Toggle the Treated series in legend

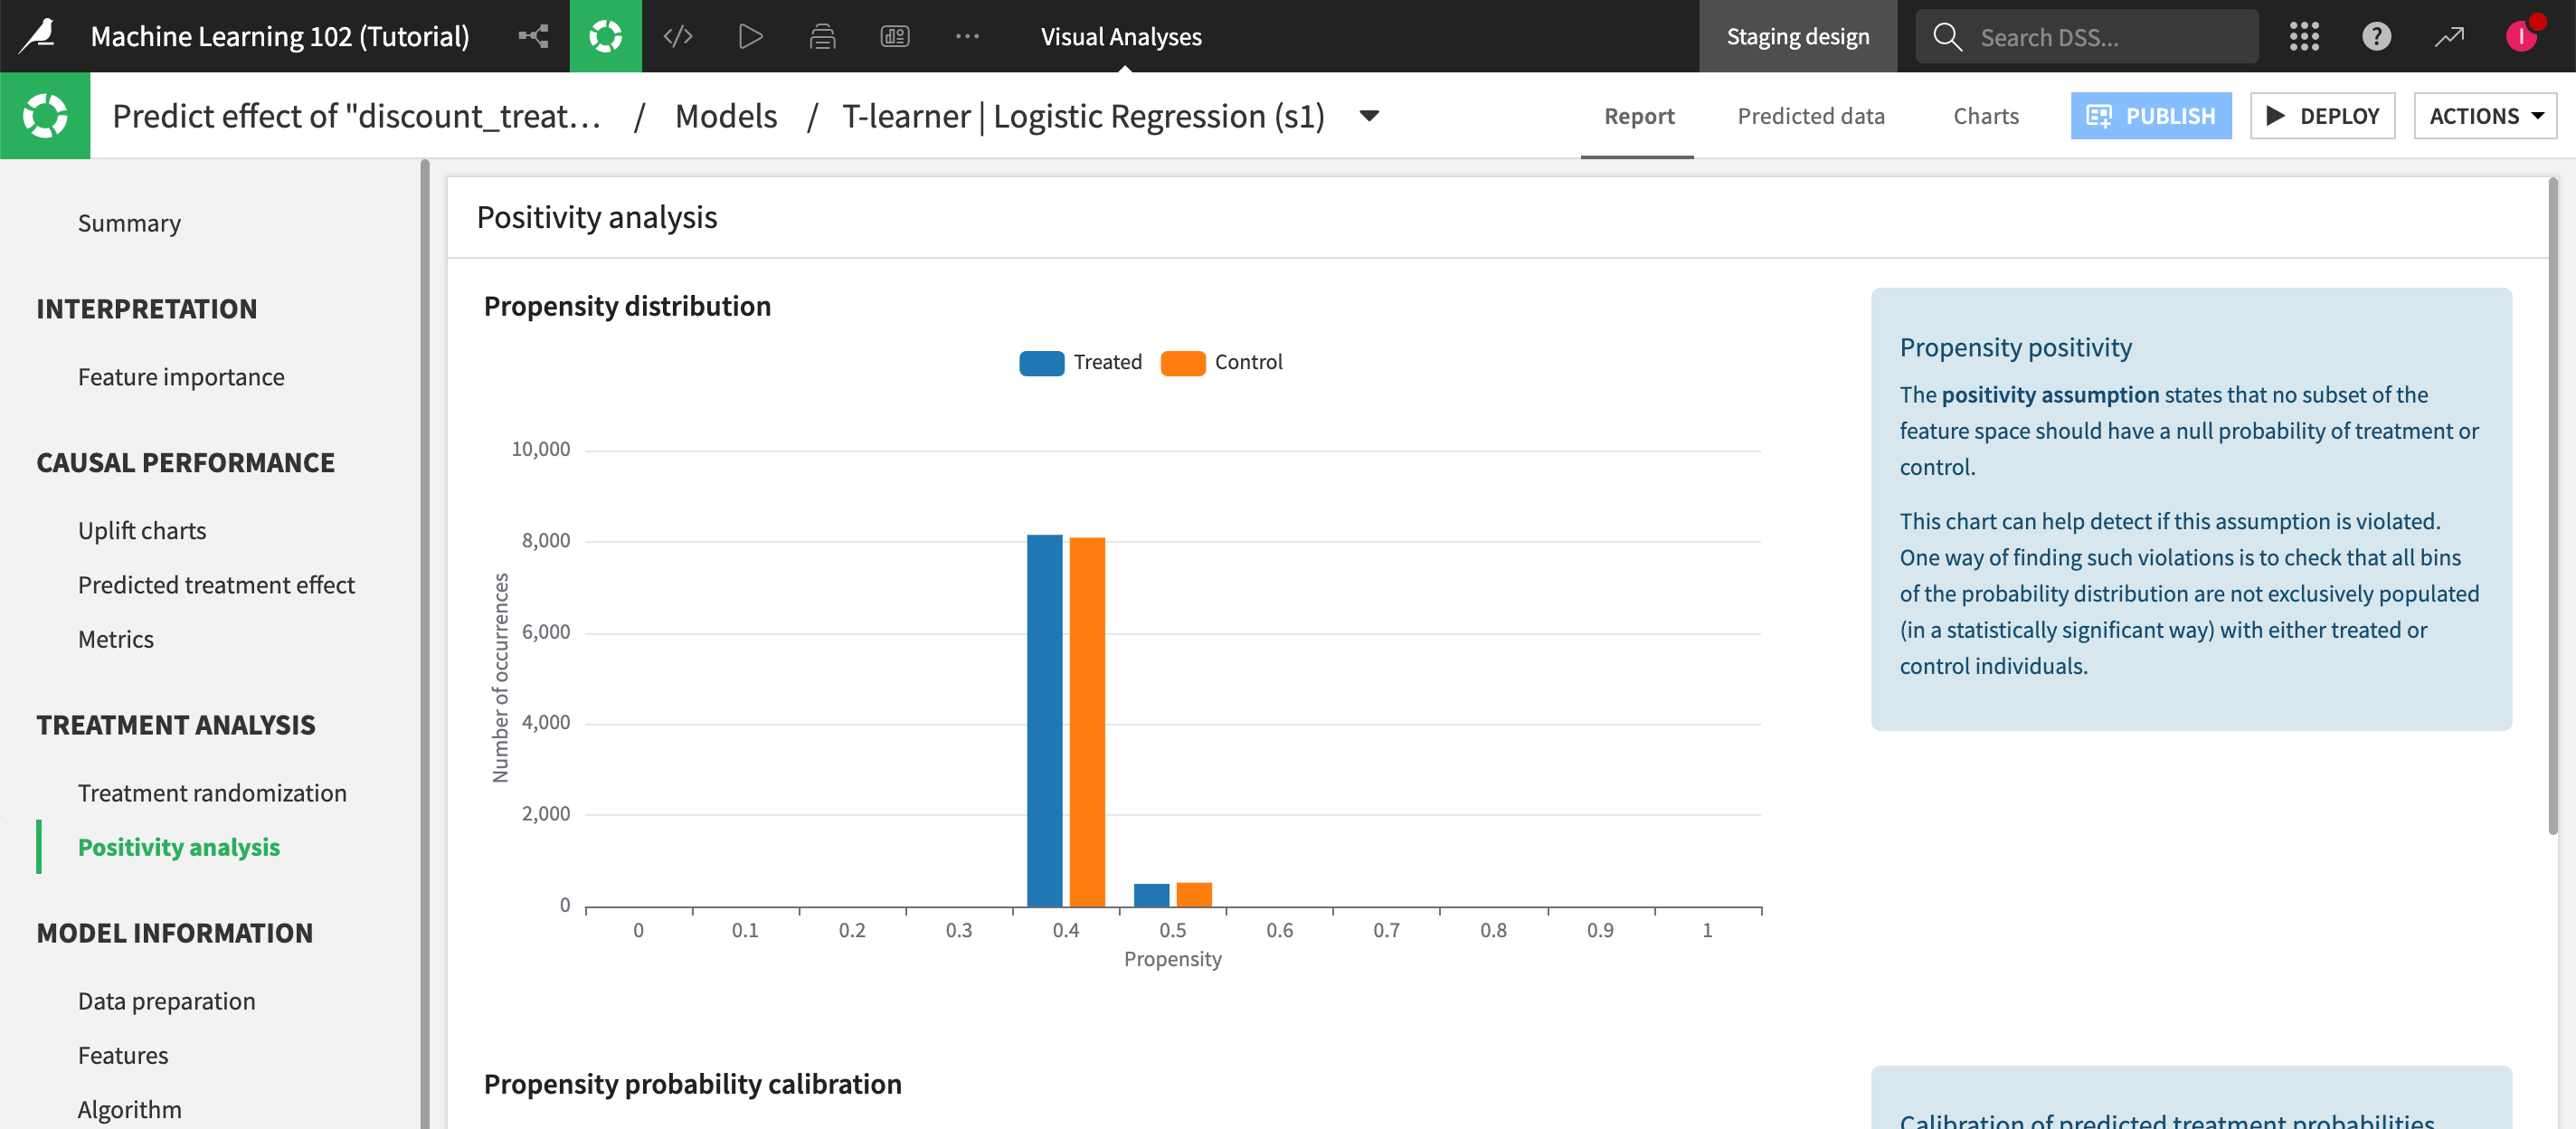tap(1081, 362)
